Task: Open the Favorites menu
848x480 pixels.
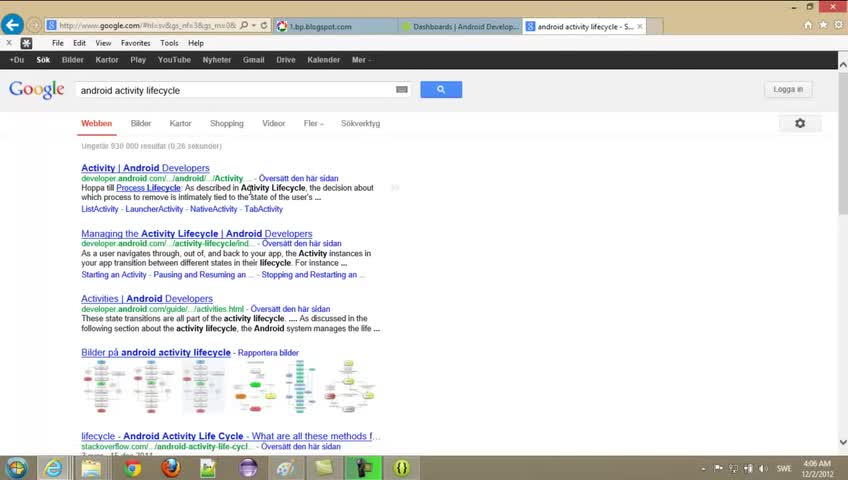Action: (135, 43)
